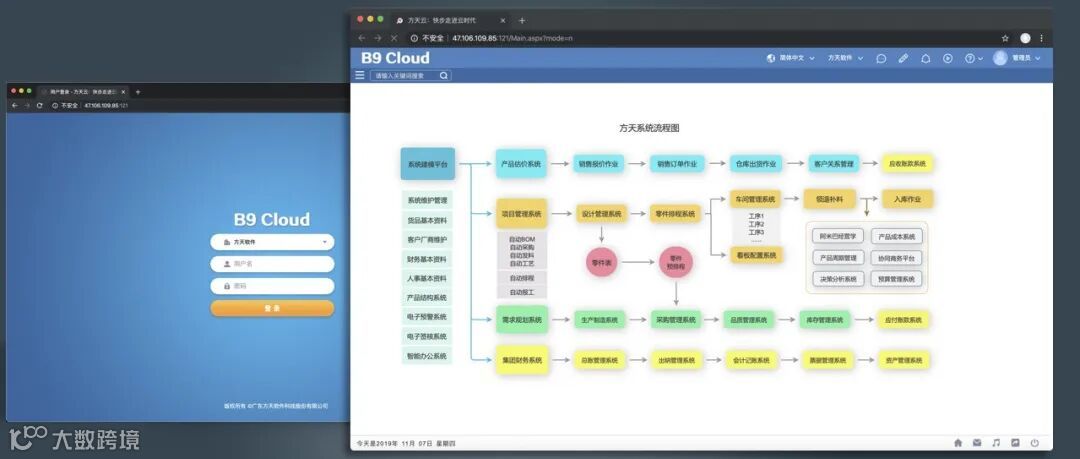The width and height of the screenshot is (1080, 459).
Task: Click the username field on login page
Action: pos(272,264)
